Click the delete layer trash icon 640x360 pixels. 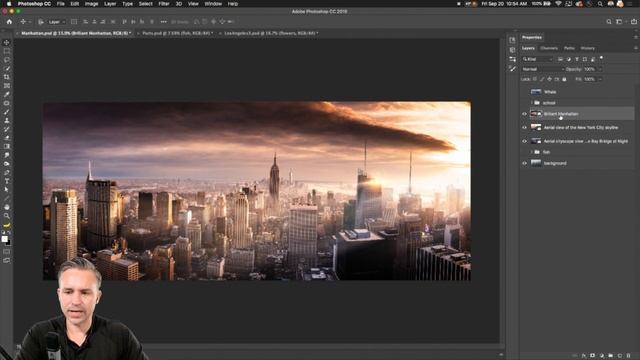click(x=629, y=356)
